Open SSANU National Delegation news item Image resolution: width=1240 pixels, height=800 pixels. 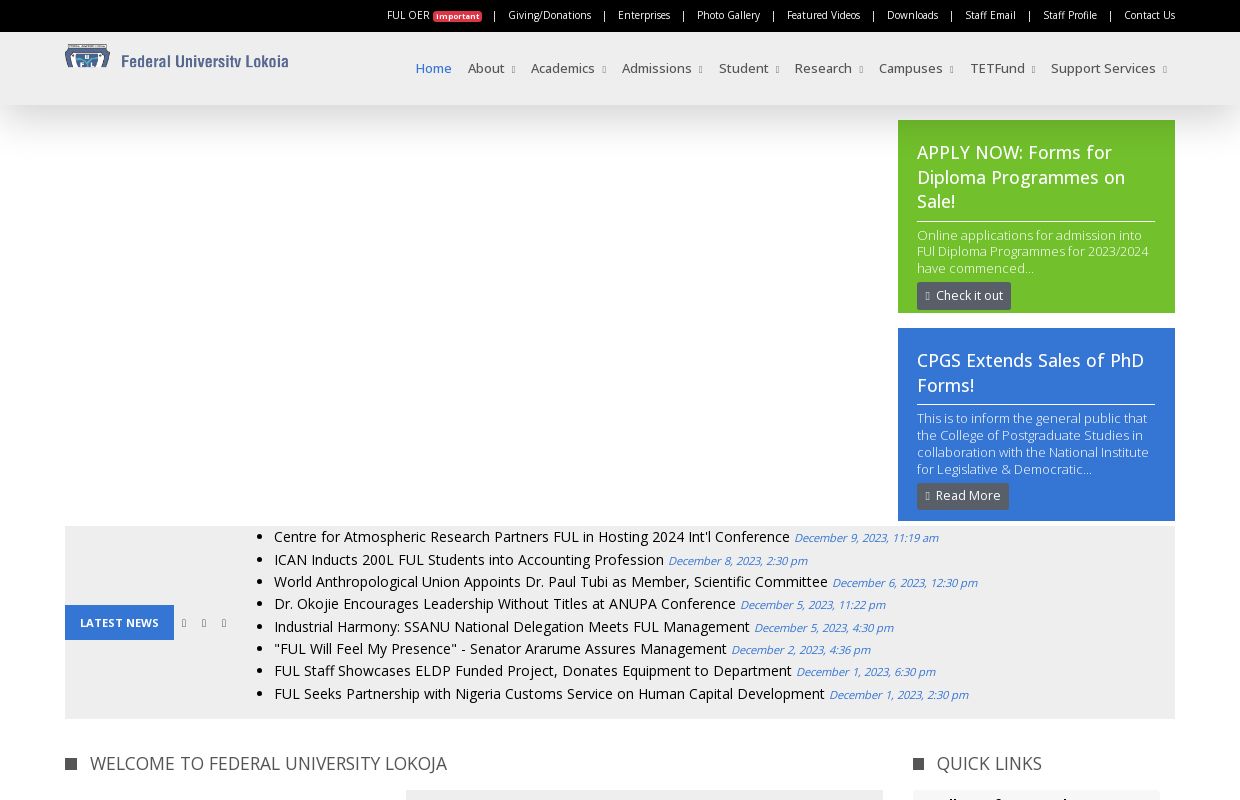(512, 627)
